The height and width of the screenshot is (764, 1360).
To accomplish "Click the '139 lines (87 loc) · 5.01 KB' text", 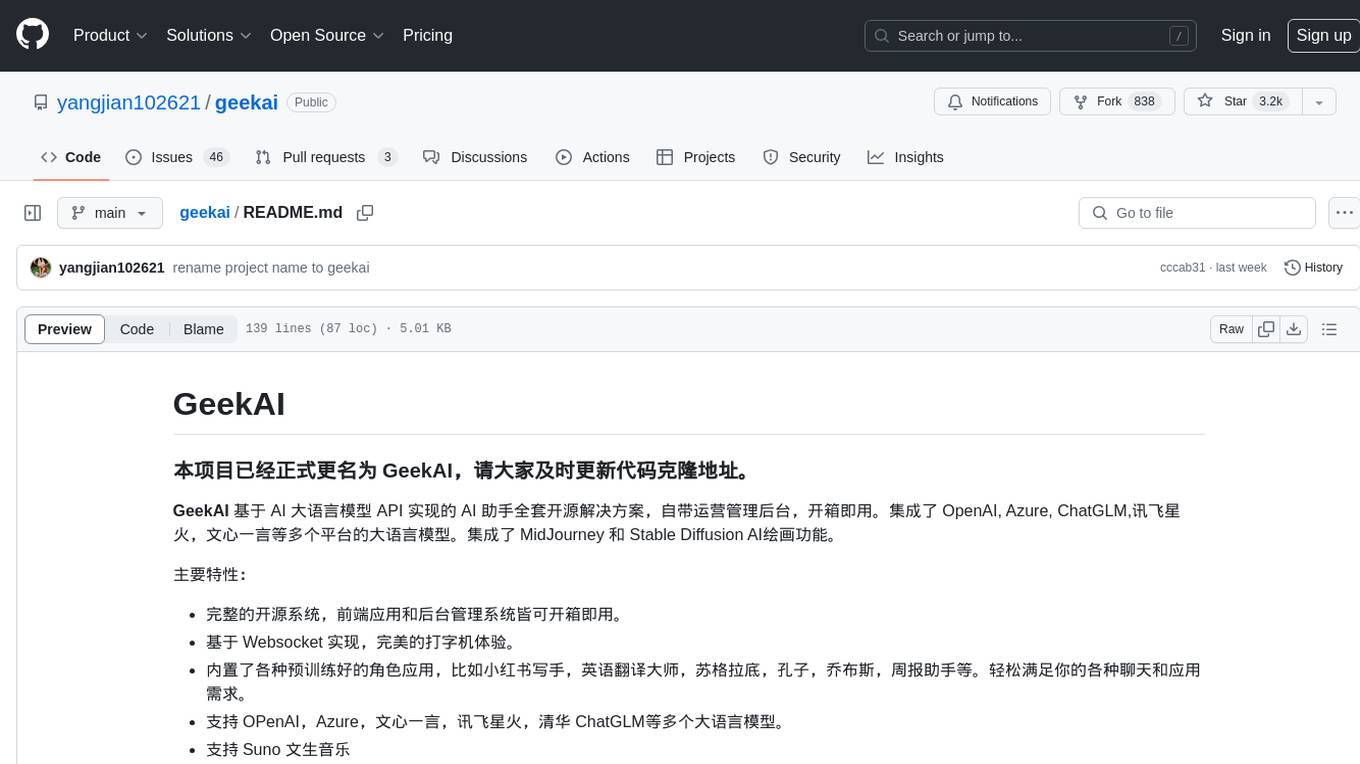I will pyautogui.click(x=348, y=329).
